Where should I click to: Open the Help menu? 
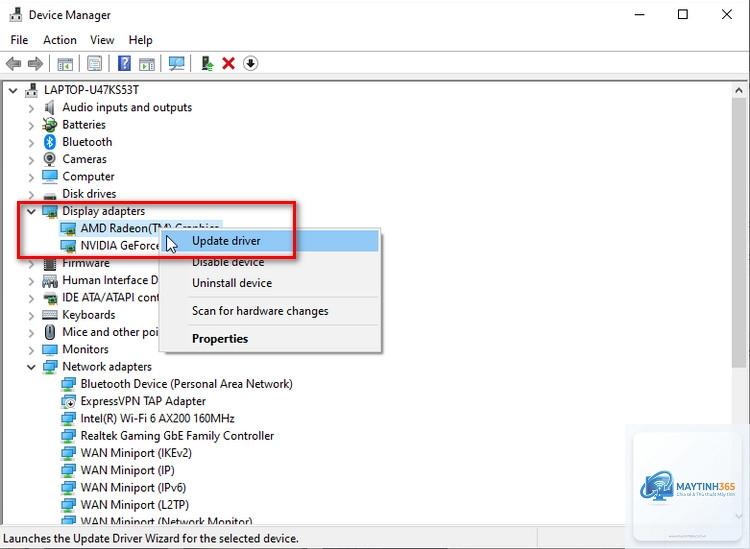(140, 40)
